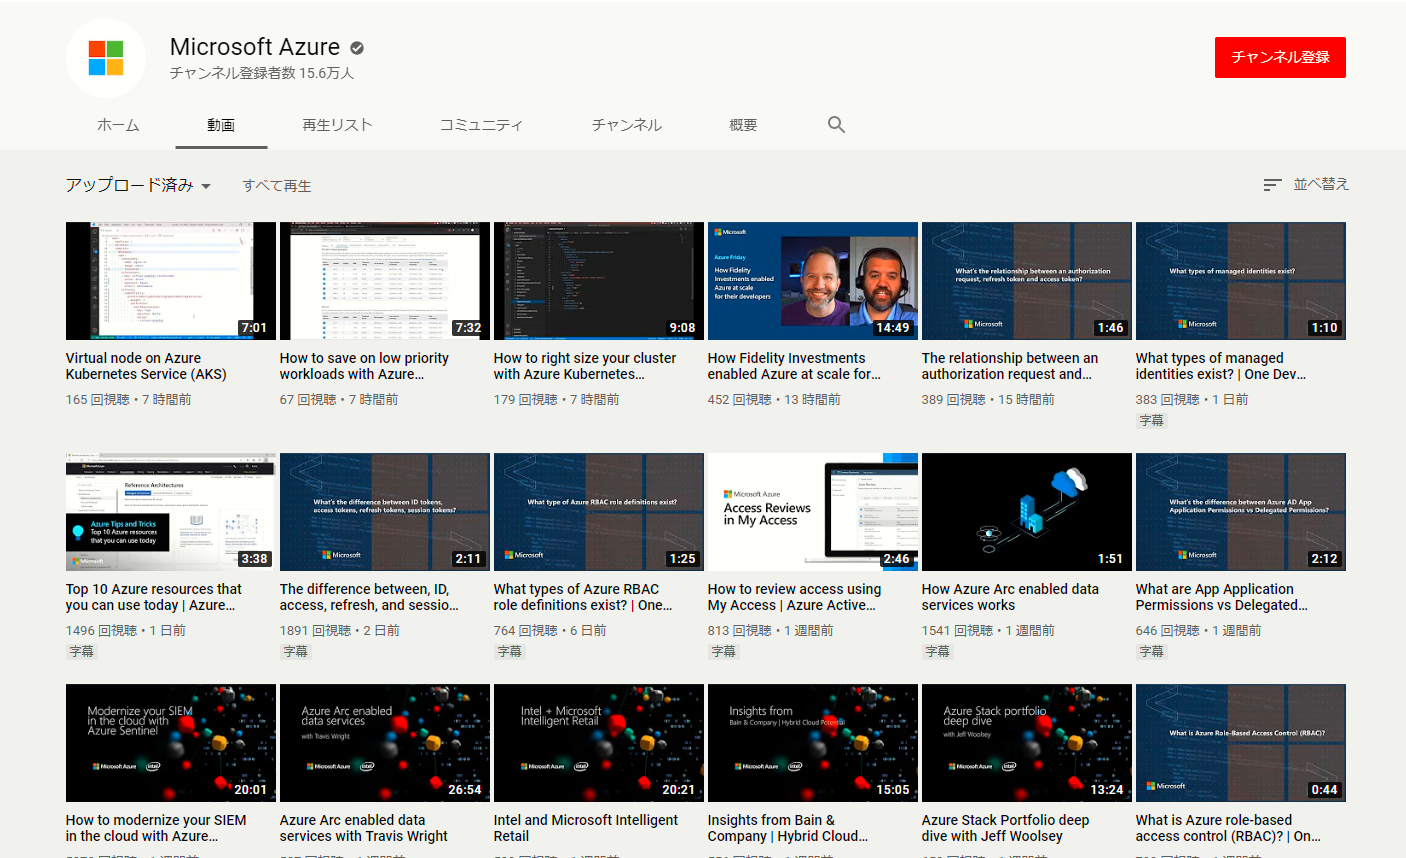Click title How to modernize your SIEM in the cloud
Screen dimensions: 1406x858
pyautogui.click(x=156, y=828)
